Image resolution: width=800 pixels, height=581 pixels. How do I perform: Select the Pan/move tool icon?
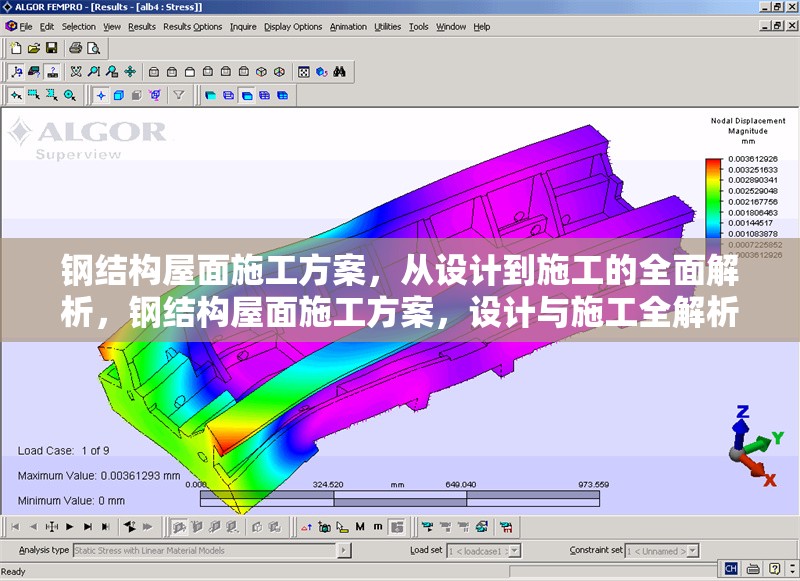click(x=131, y=71)
